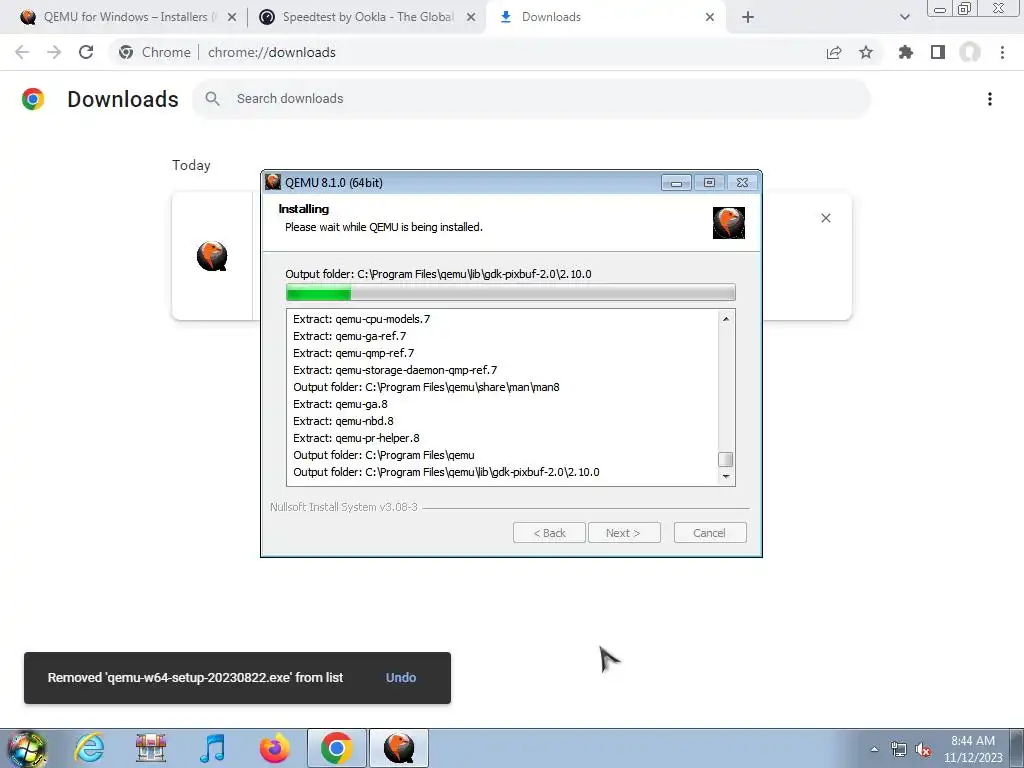Reload the Downloads page

click(86, 52)
